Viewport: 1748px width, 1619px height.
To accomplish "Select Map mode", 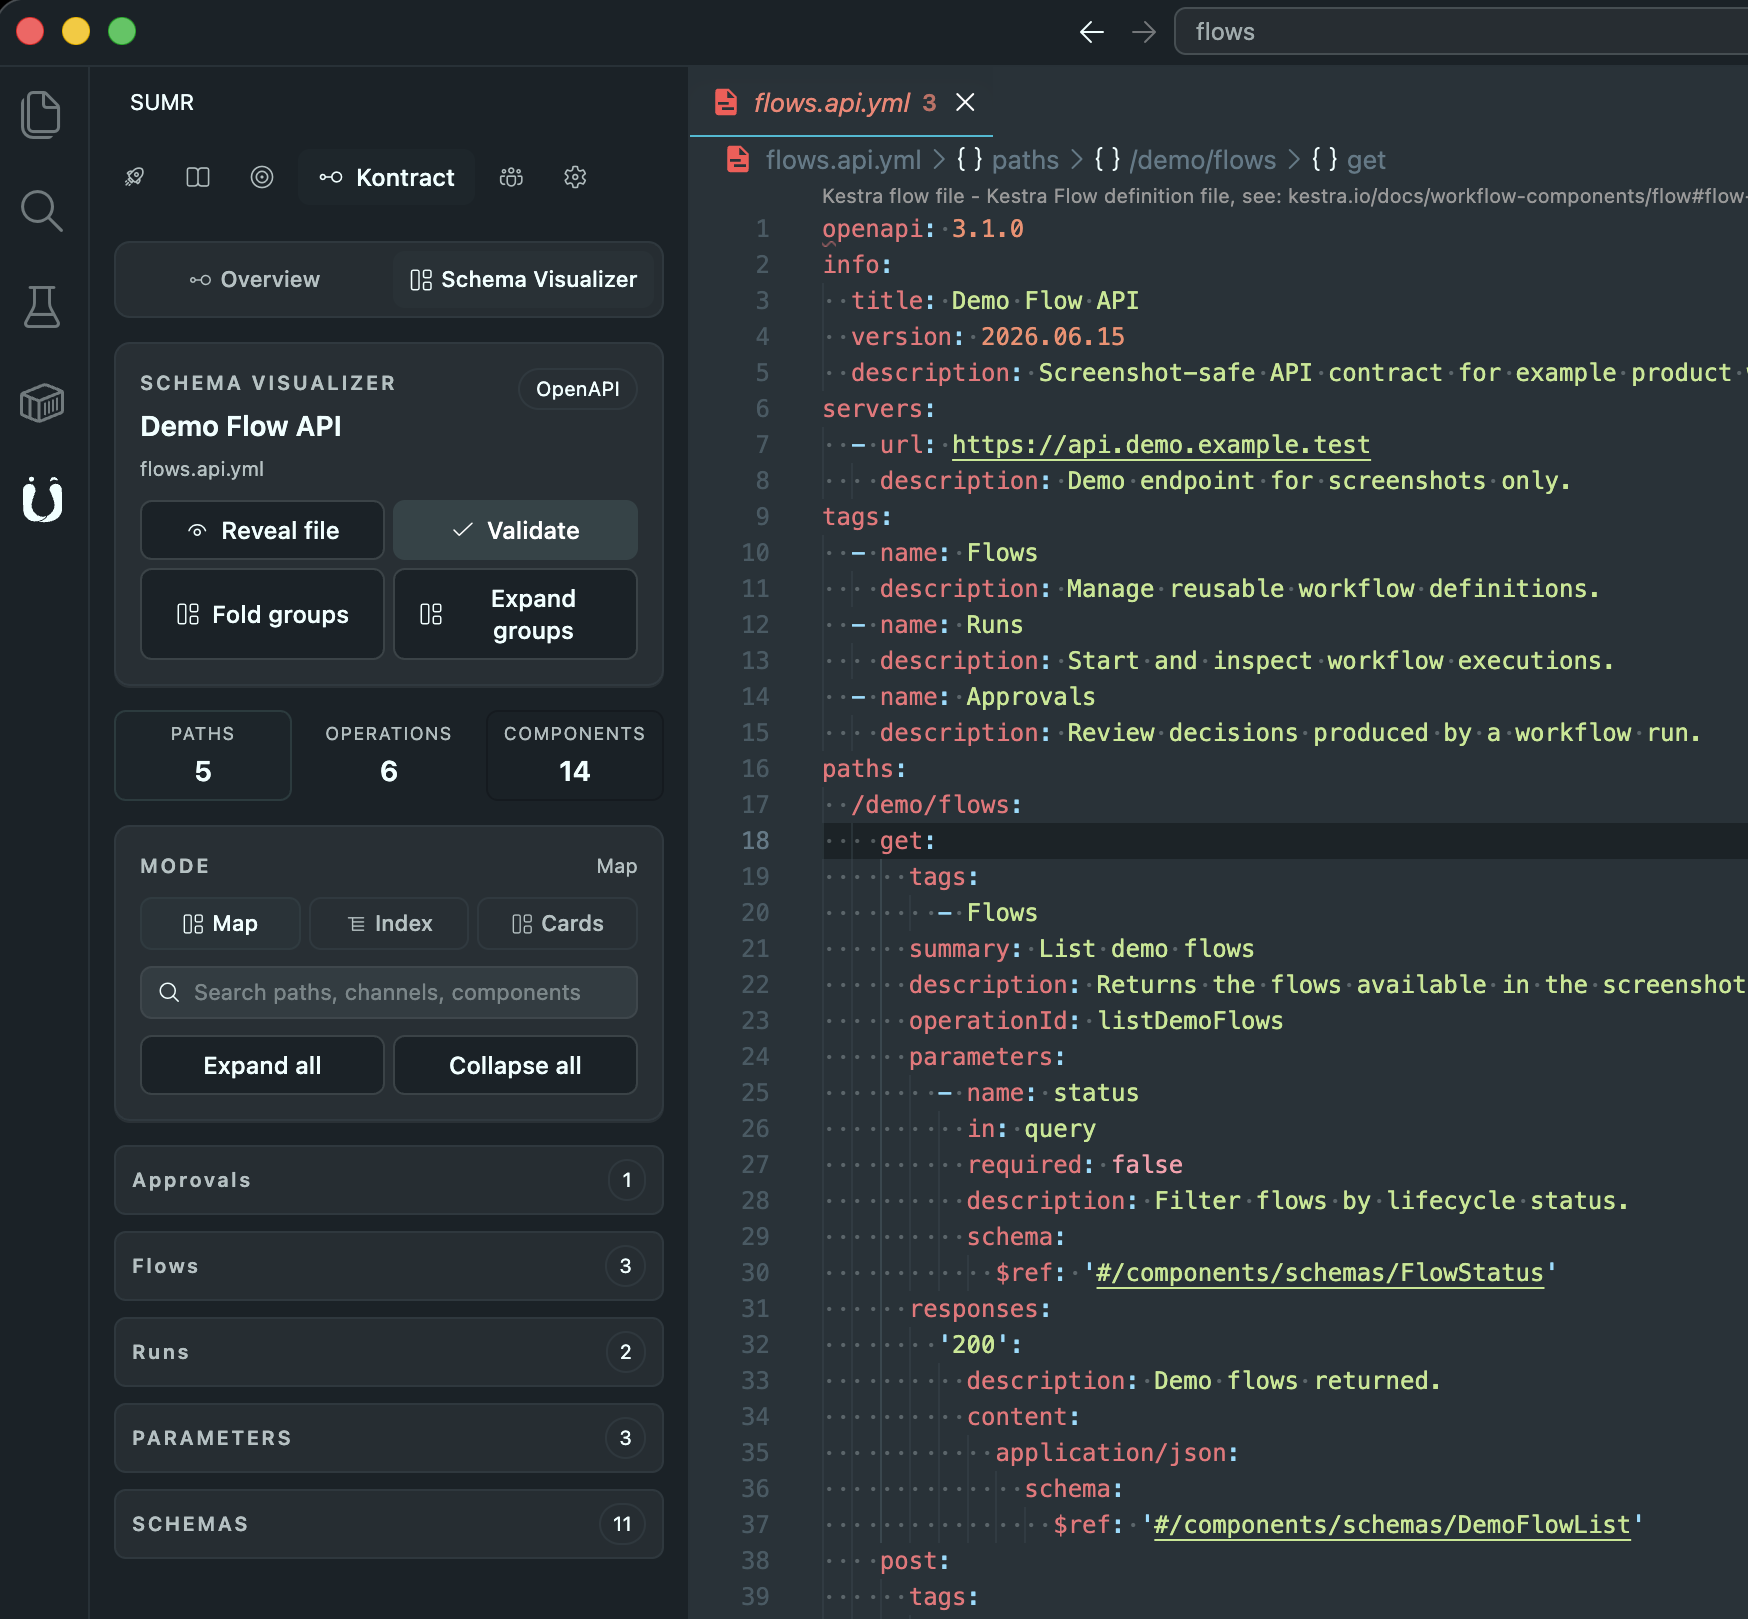I will (x=220, y=923).
